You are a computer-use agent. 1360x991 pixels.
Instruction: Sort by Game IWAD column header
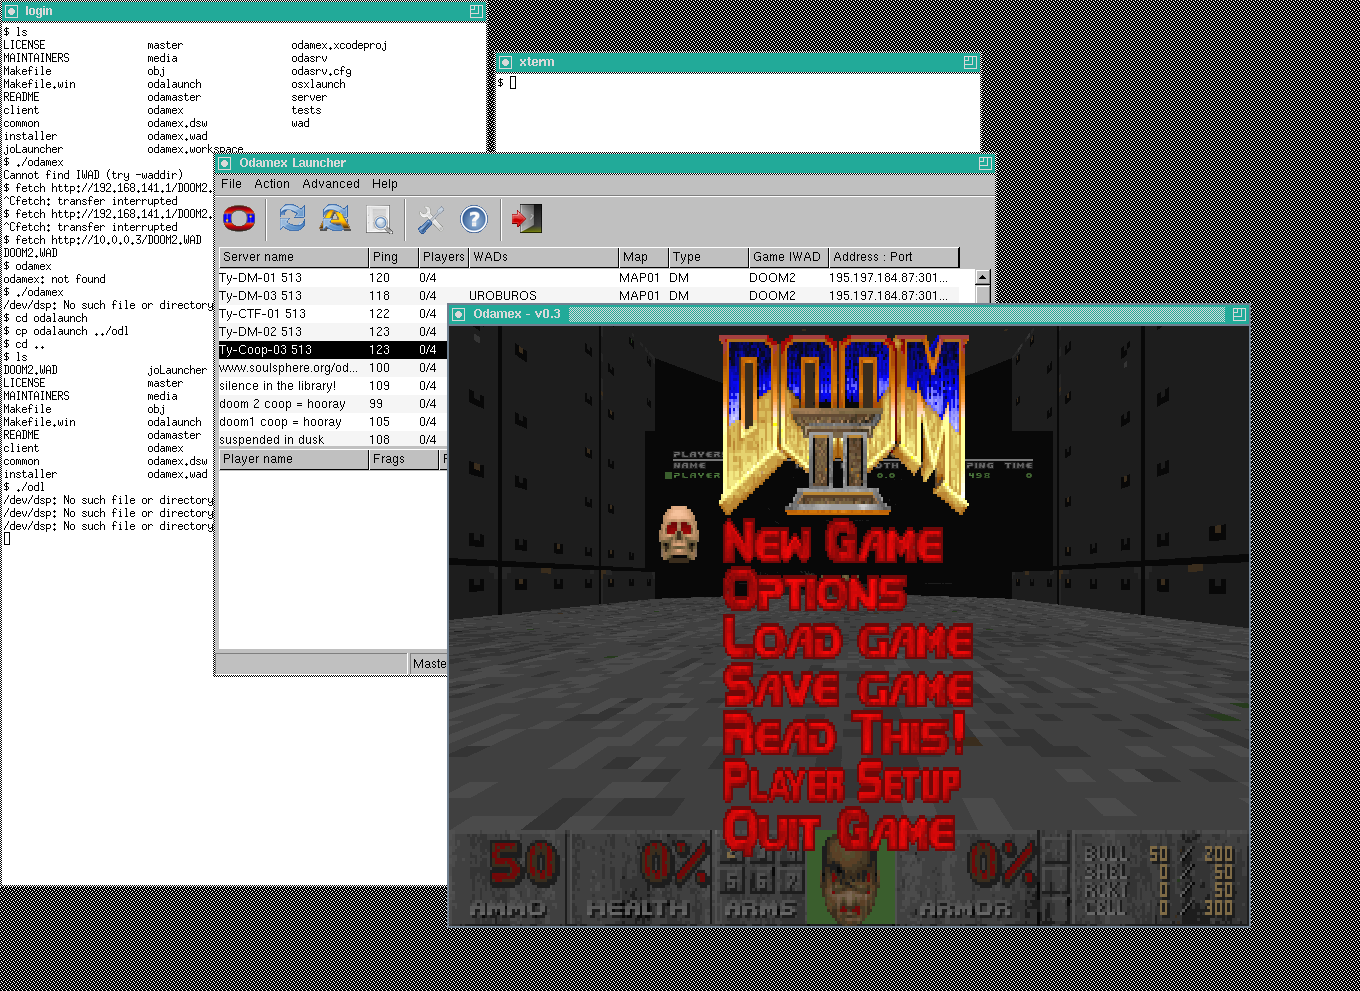pos(789,257)
